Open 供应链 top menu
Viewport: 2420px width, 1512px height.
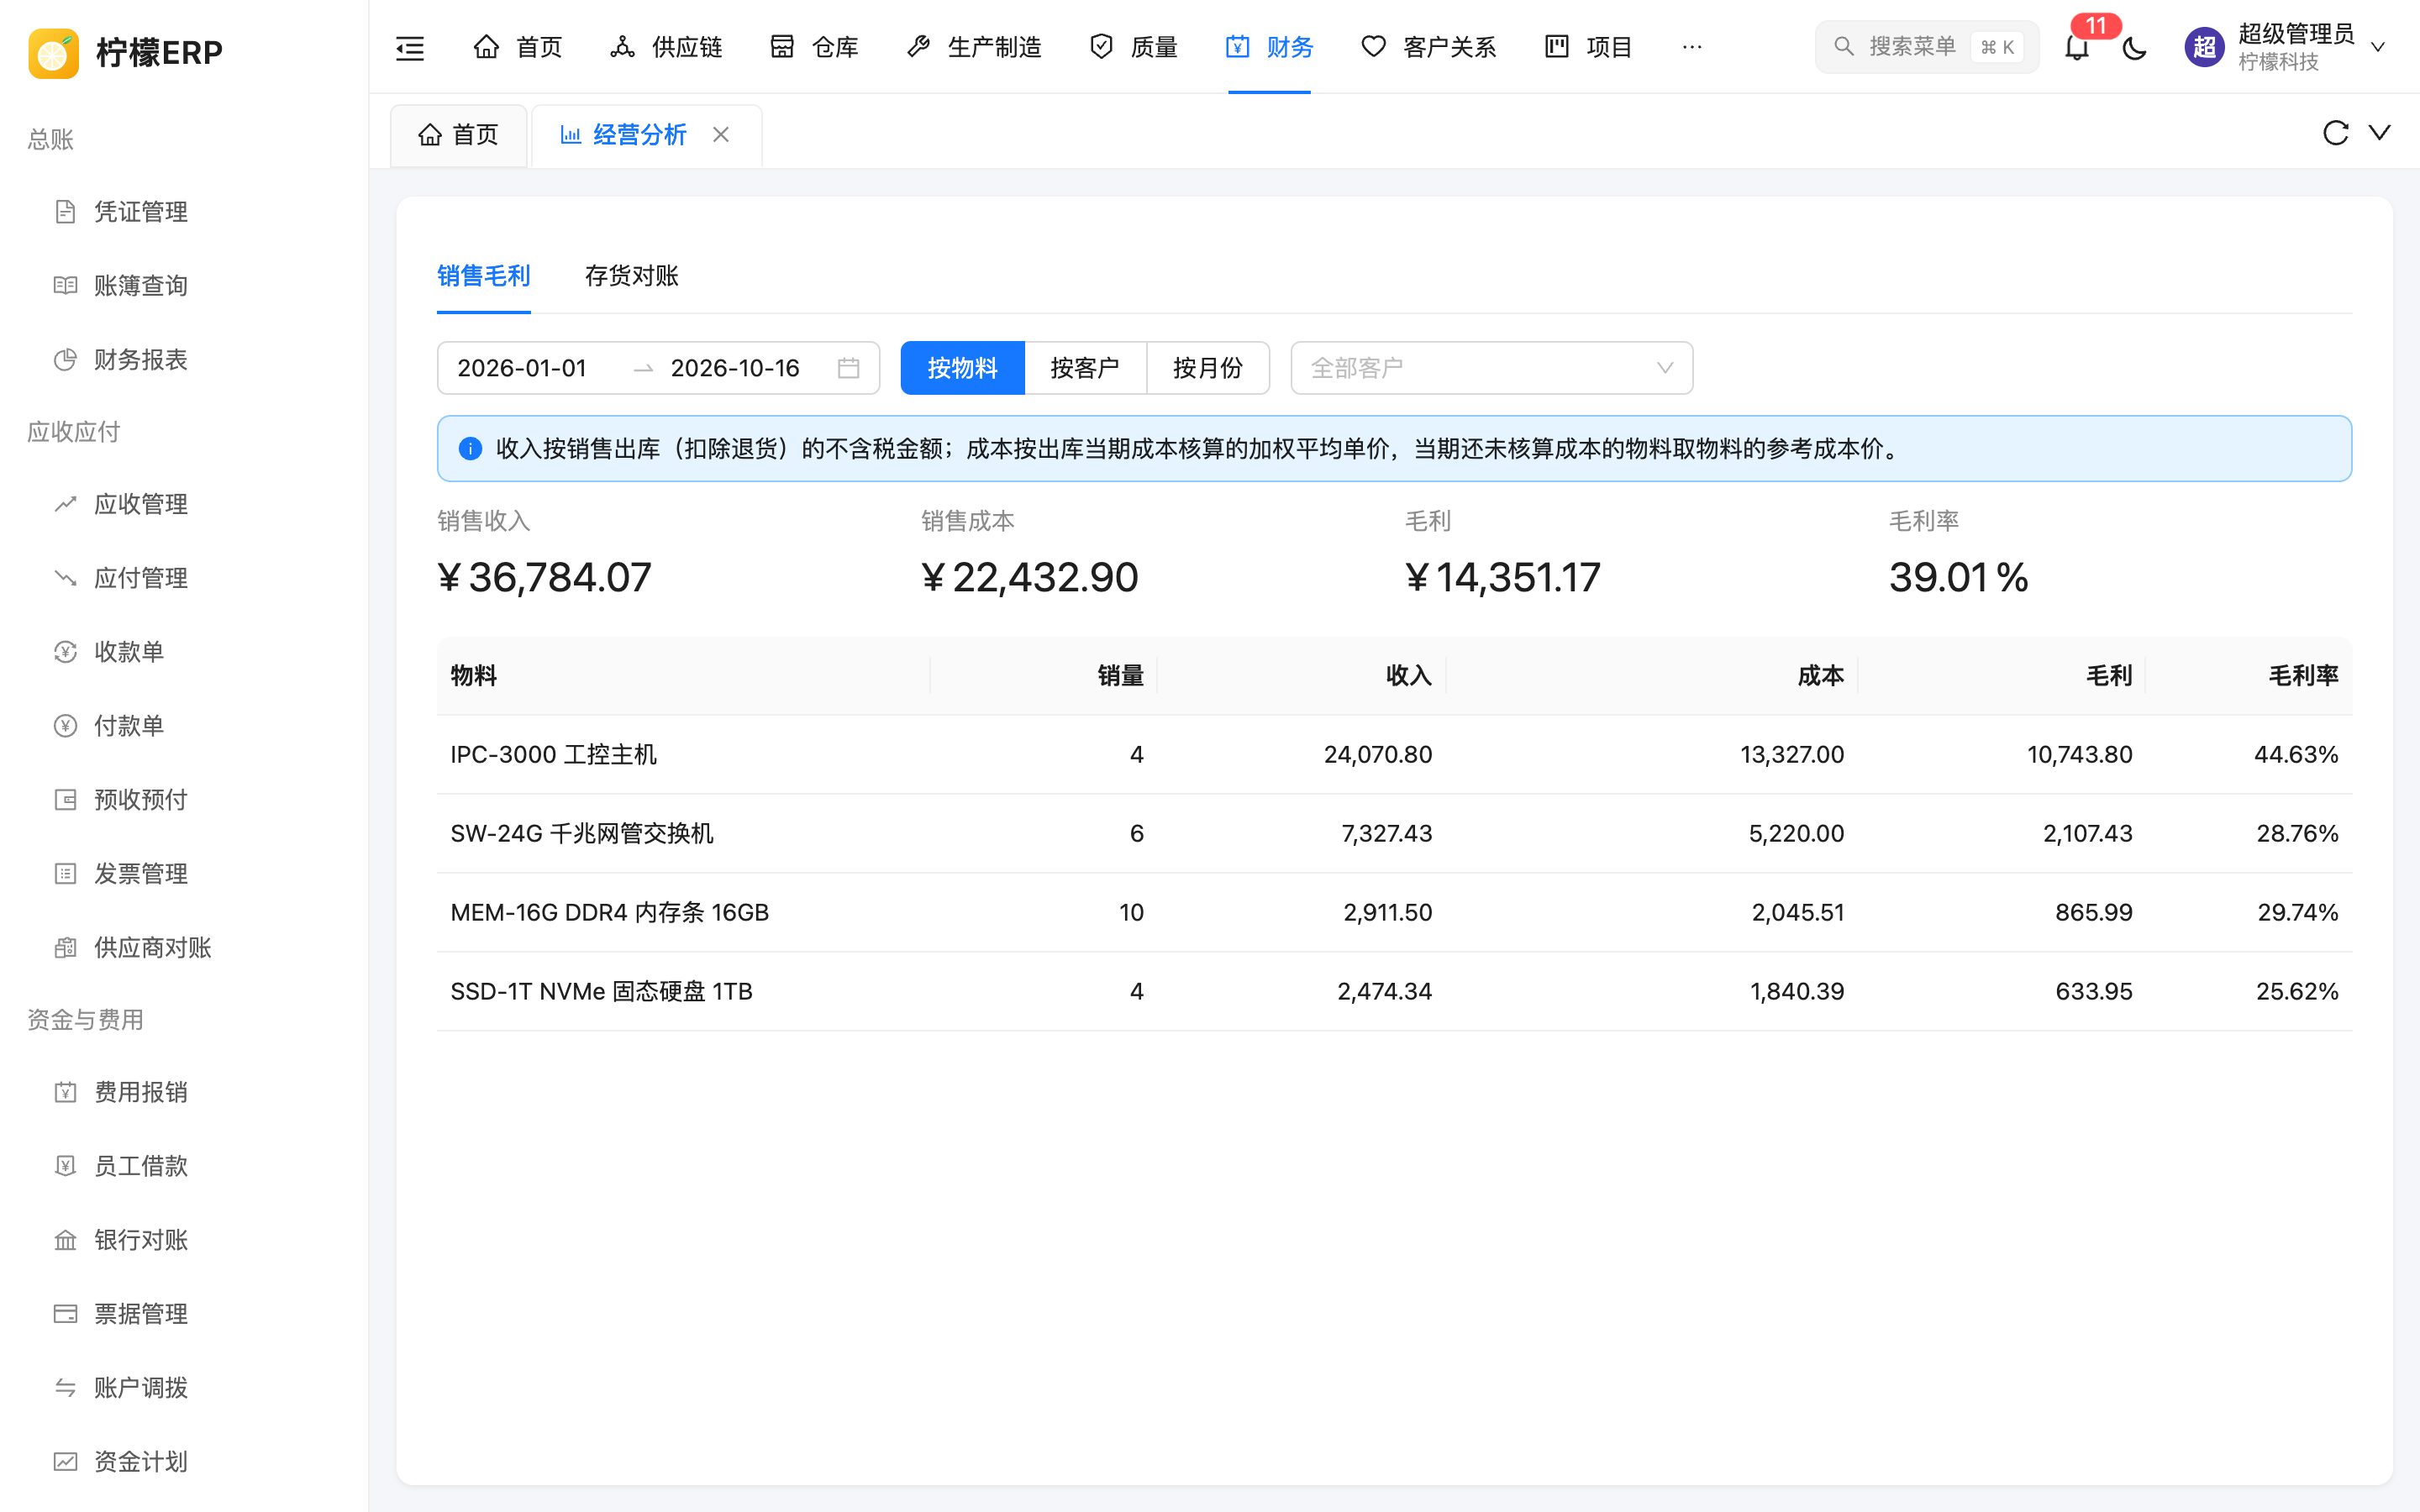pyautogui.click(x=666, y=47)
